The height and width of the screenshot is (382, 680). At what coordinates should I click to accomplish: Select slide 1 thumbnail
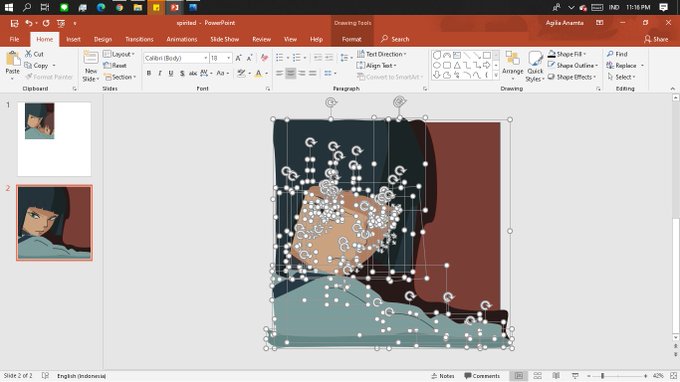click(x=54, y=139)
